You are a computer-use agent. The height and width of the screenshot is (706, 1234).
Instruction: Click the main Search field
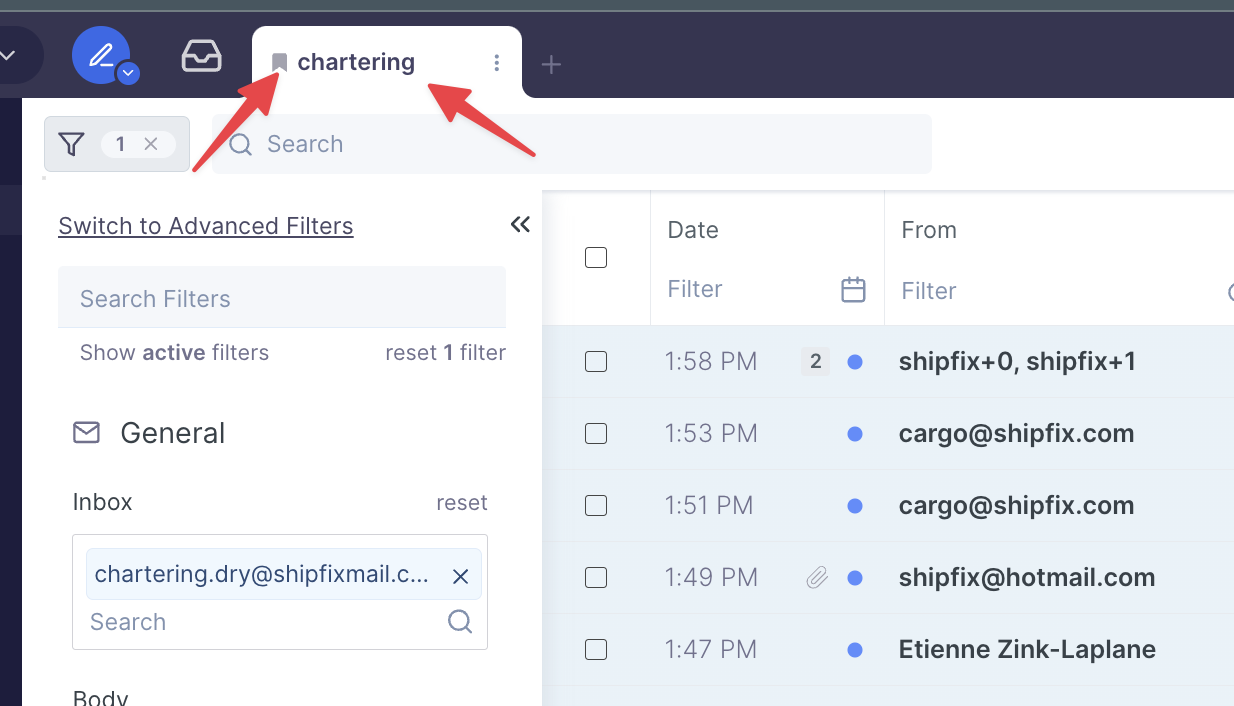(x=580, y=144)
